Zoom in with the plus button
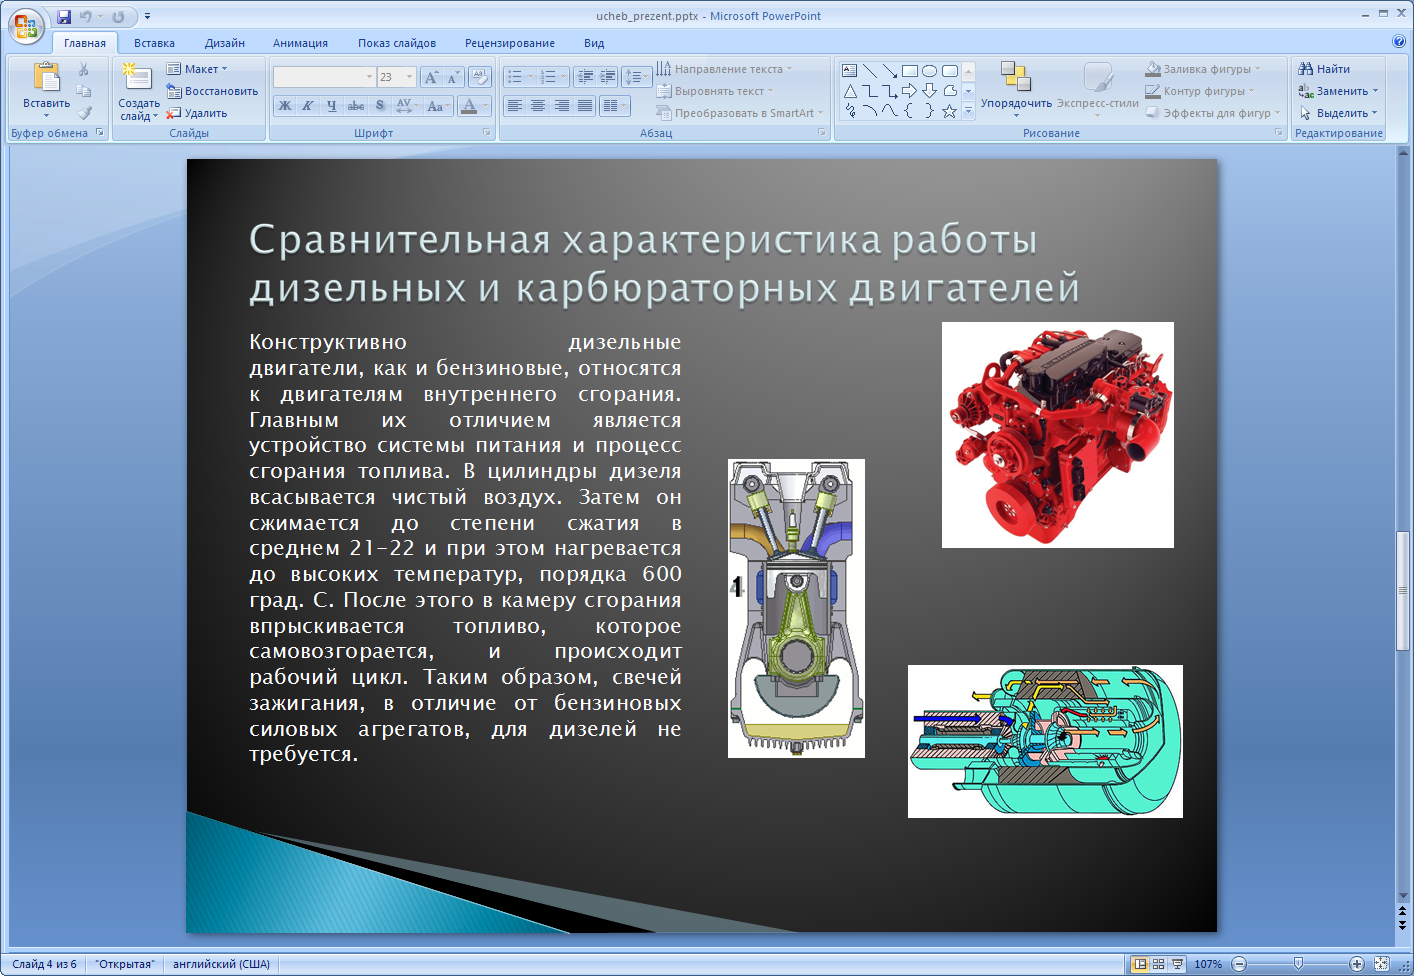 tap(1357, 964)
